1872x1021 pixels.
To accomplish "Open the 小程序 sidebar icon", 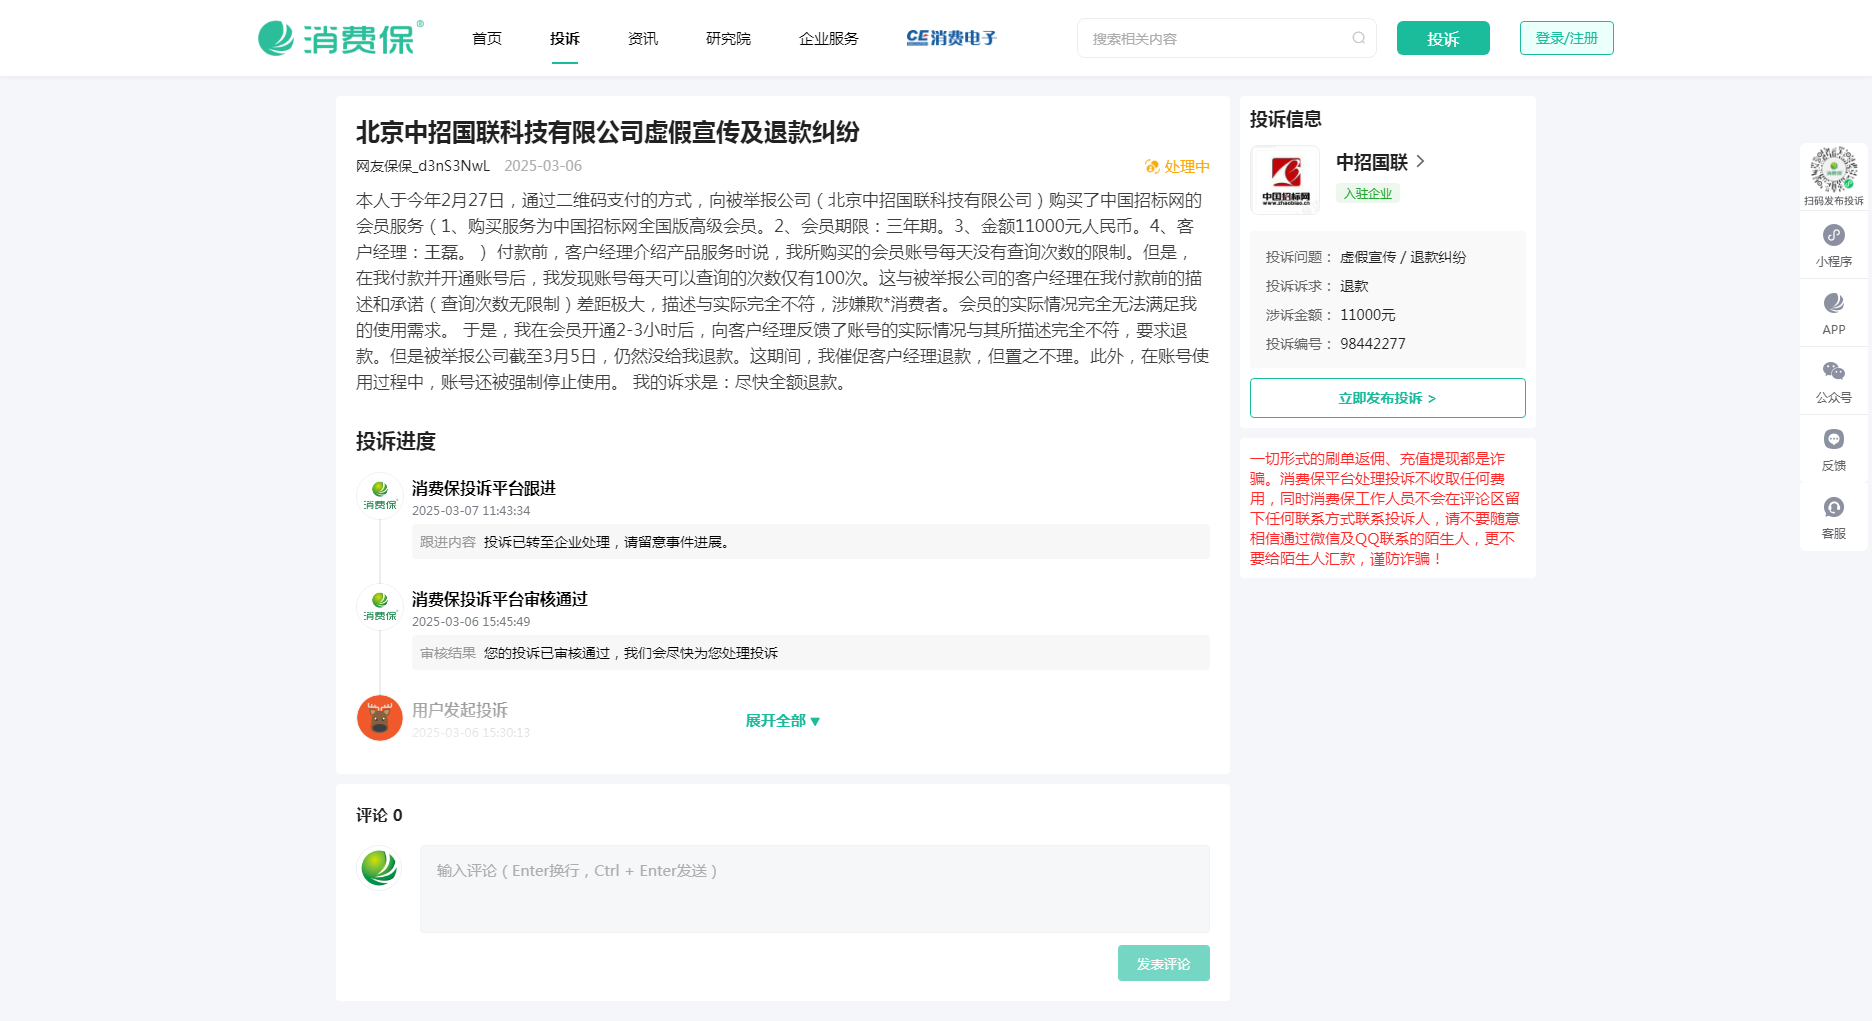I will pyautogui.click(x=1833, y=245).
